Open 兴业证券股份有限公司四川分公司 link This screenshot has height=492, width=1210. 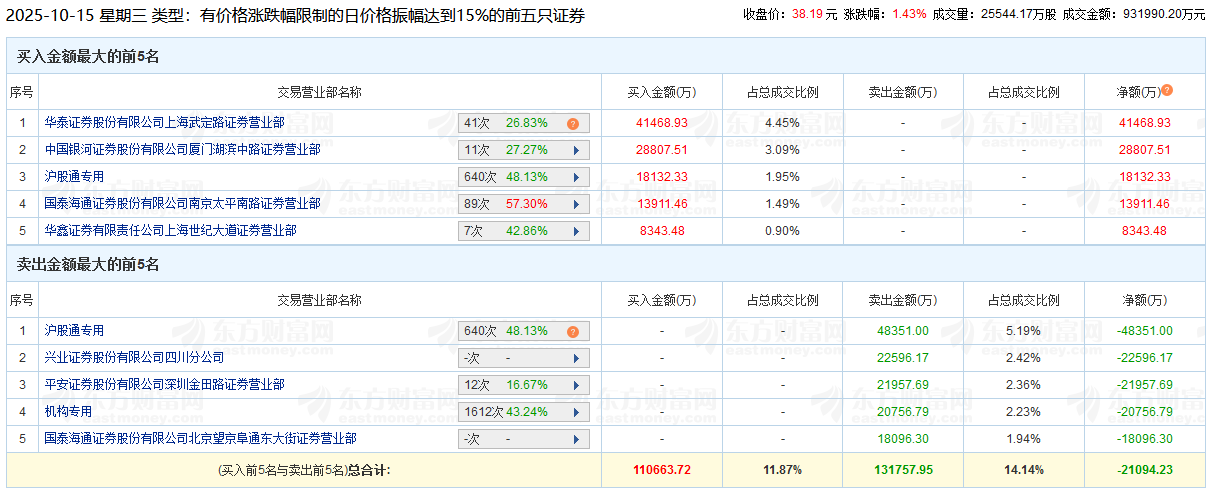[x=134, y=357]
